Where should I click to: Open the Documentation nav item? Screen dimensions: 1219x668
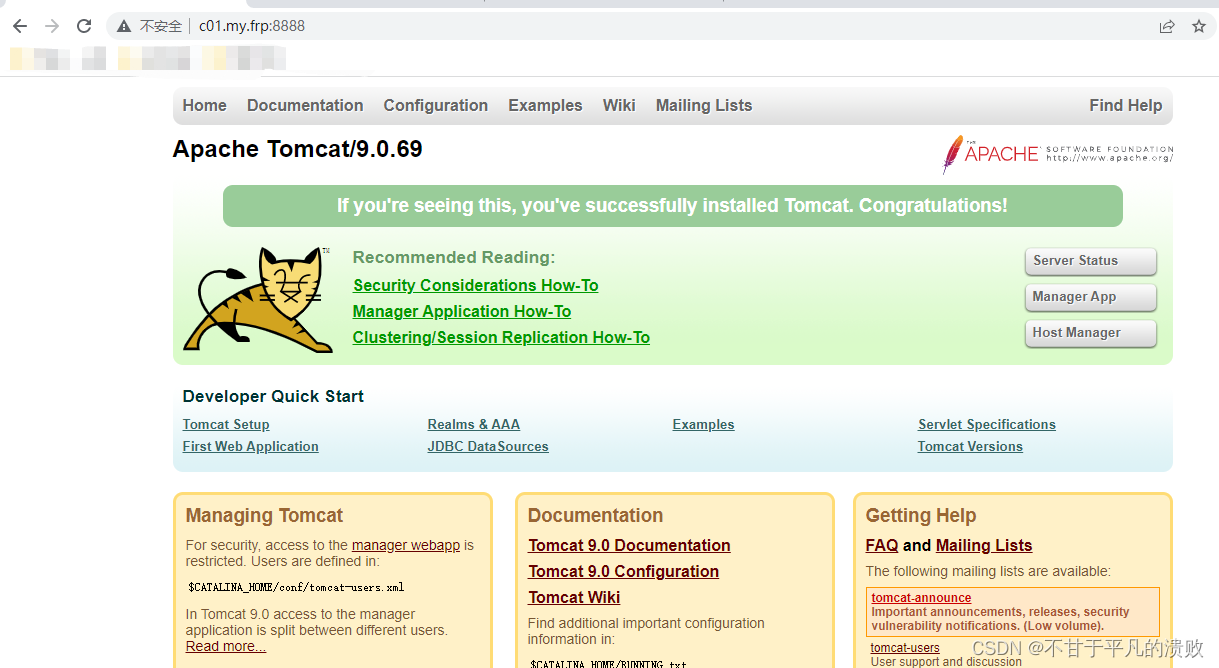(305, 105)
